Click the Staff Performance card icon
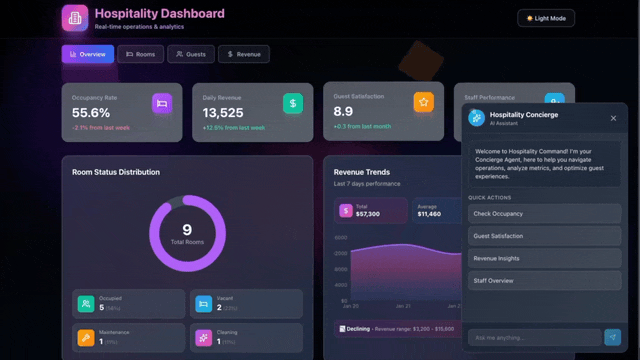This screenshot has width=640, height=360. point(555,98)
